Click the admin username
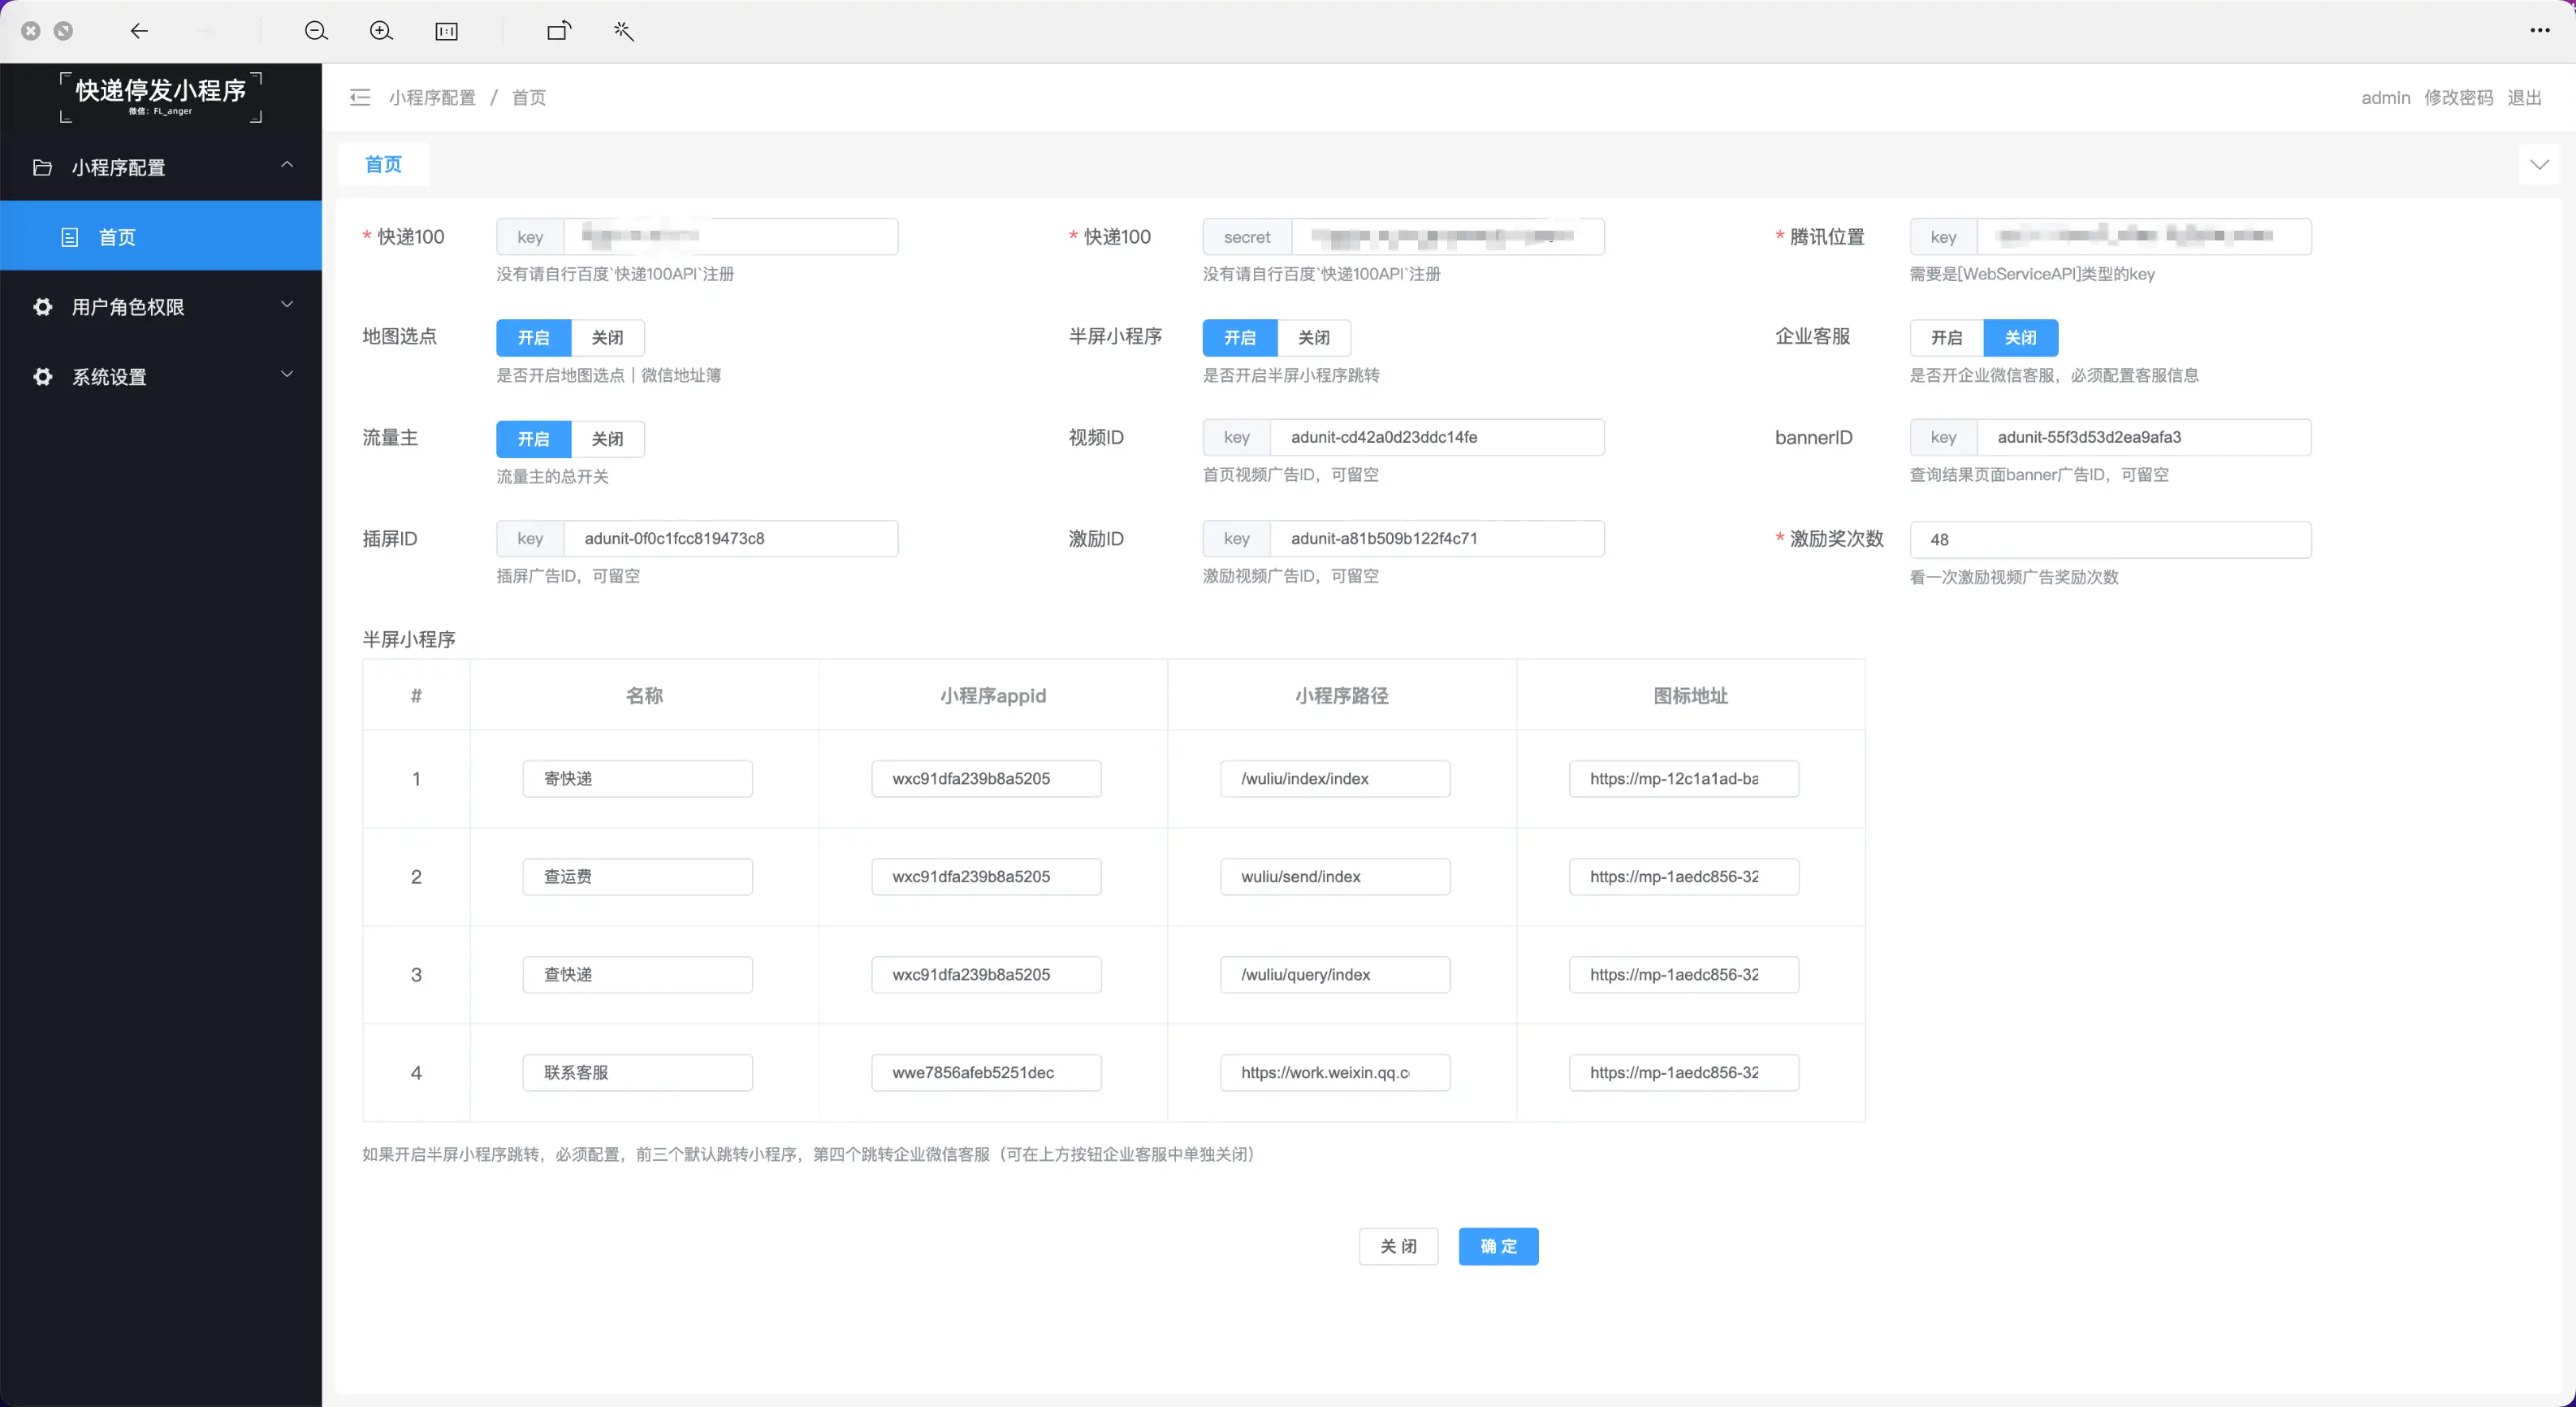 2386,97
